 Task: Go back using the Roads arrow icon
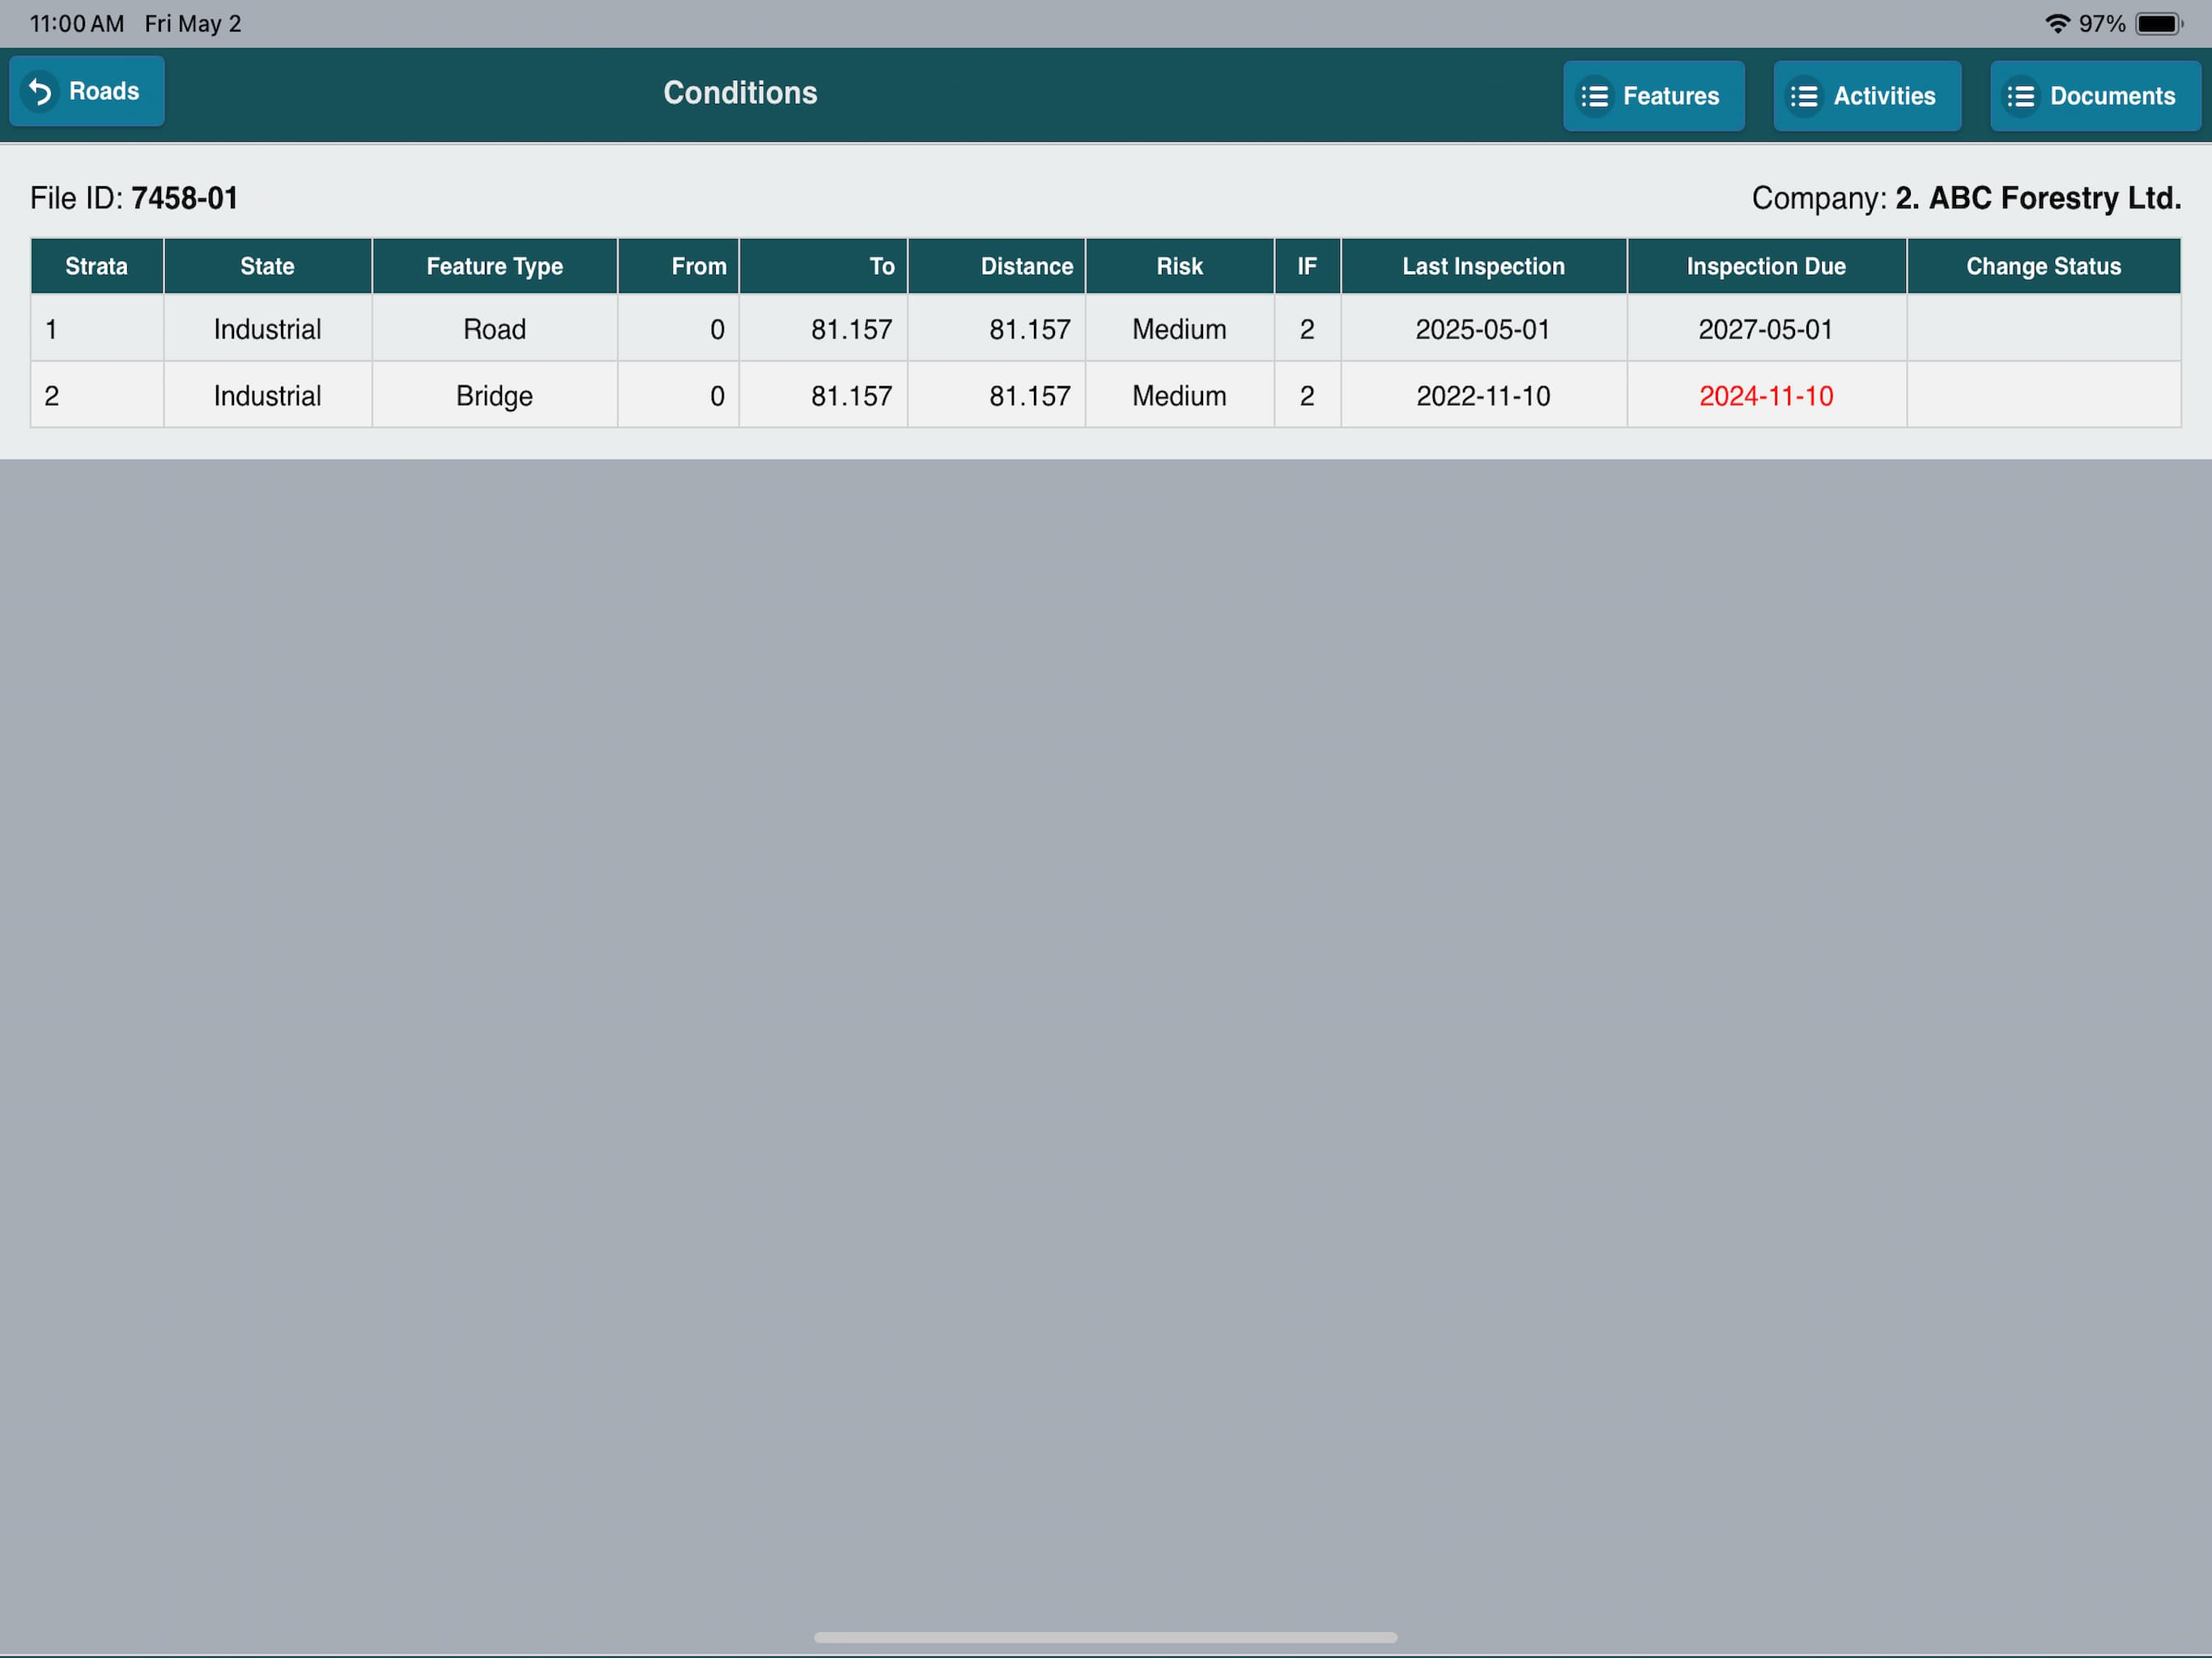tap(40, 92)
